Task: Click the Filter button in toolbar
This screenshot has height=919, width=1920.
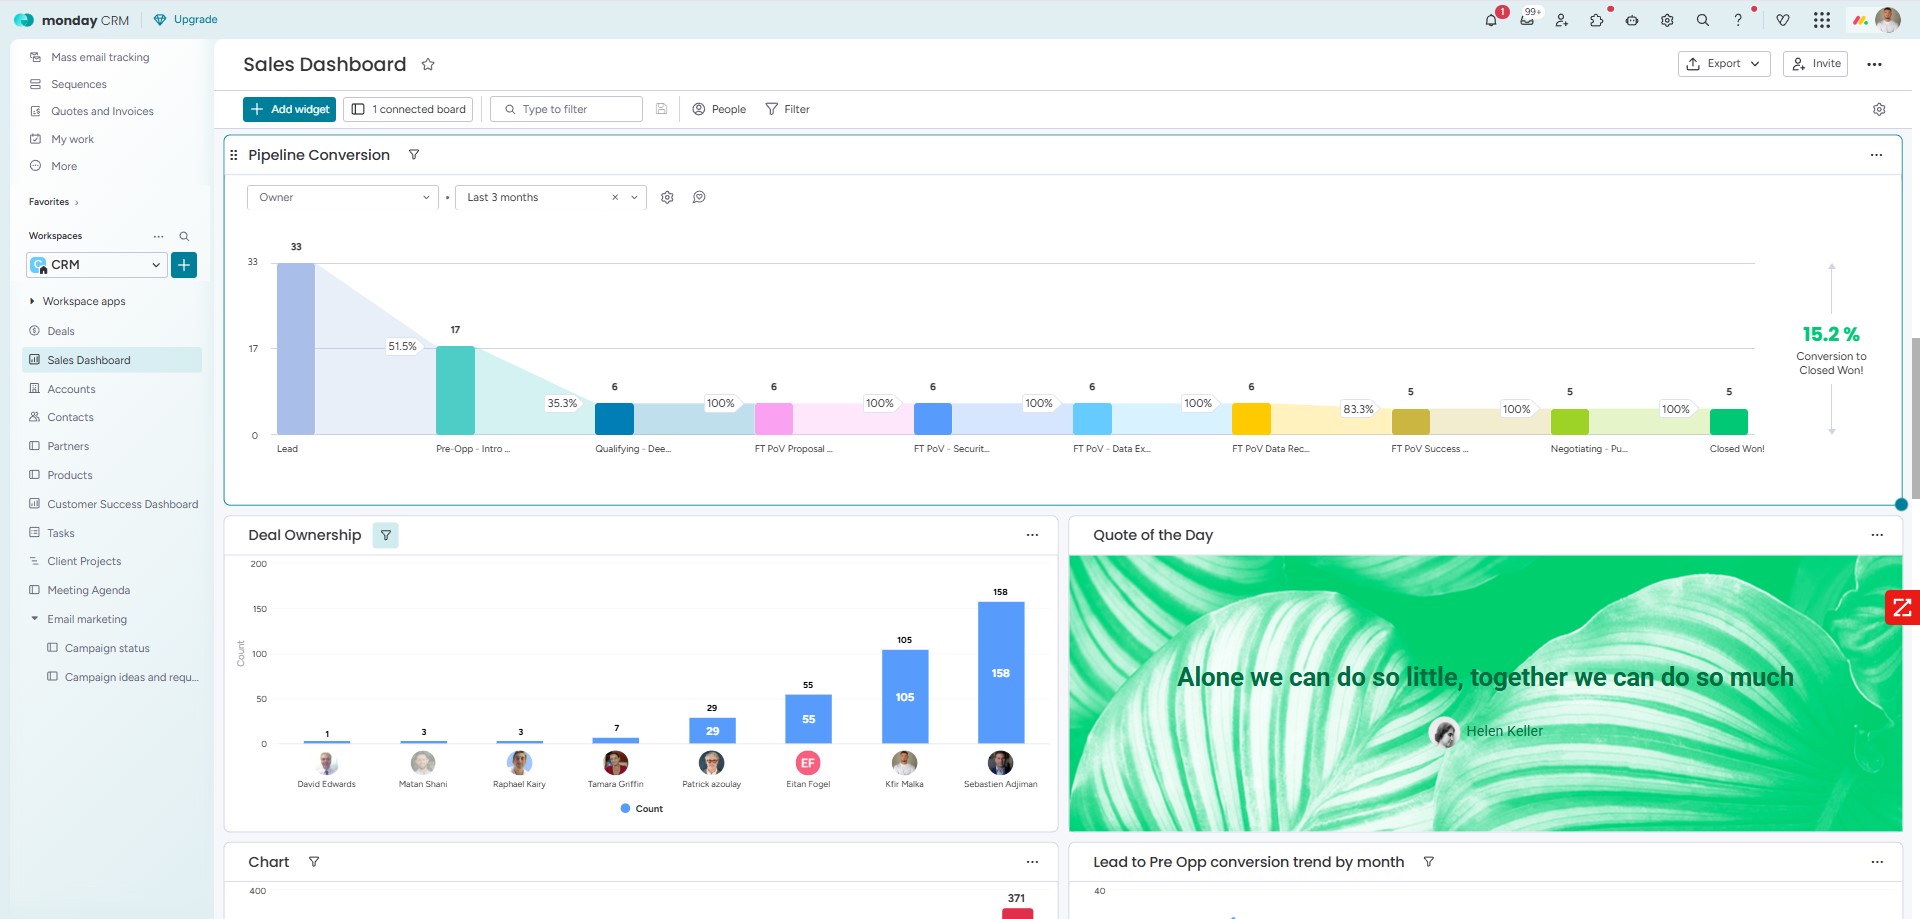Action: (x=788, y=109)
